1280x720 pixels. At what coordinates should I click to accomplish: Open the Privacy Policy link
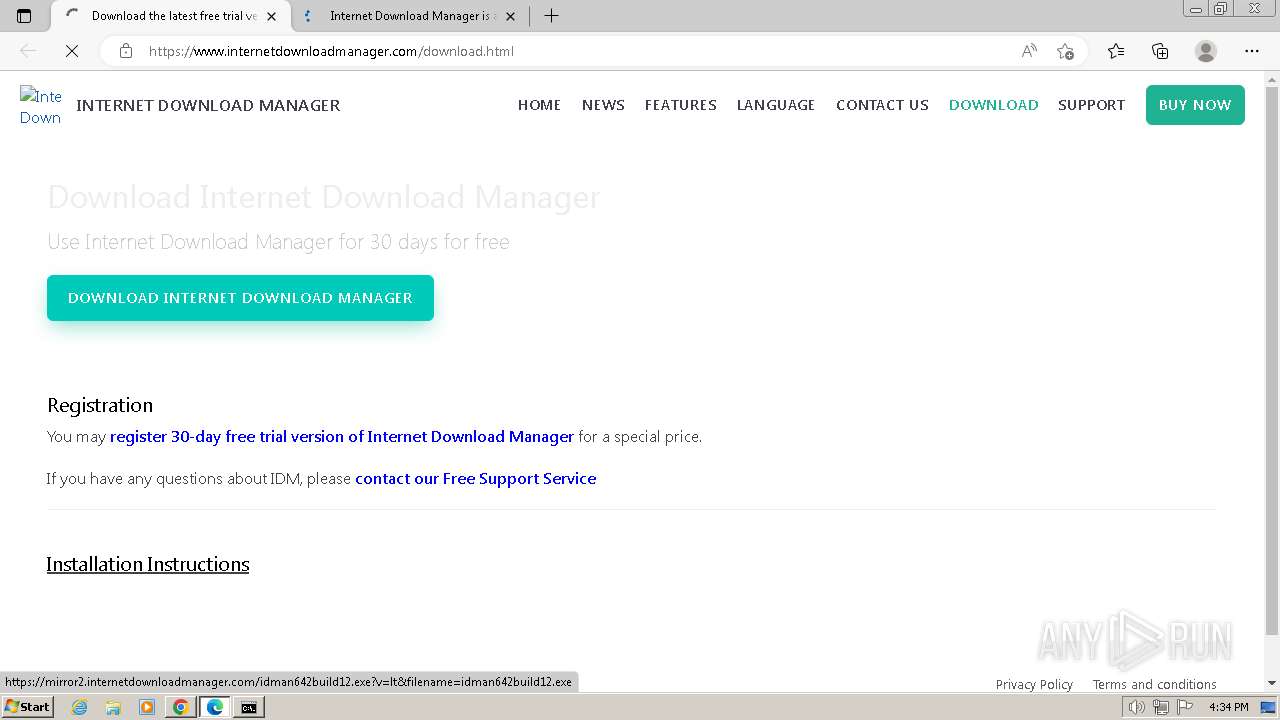coord(1034,684)
